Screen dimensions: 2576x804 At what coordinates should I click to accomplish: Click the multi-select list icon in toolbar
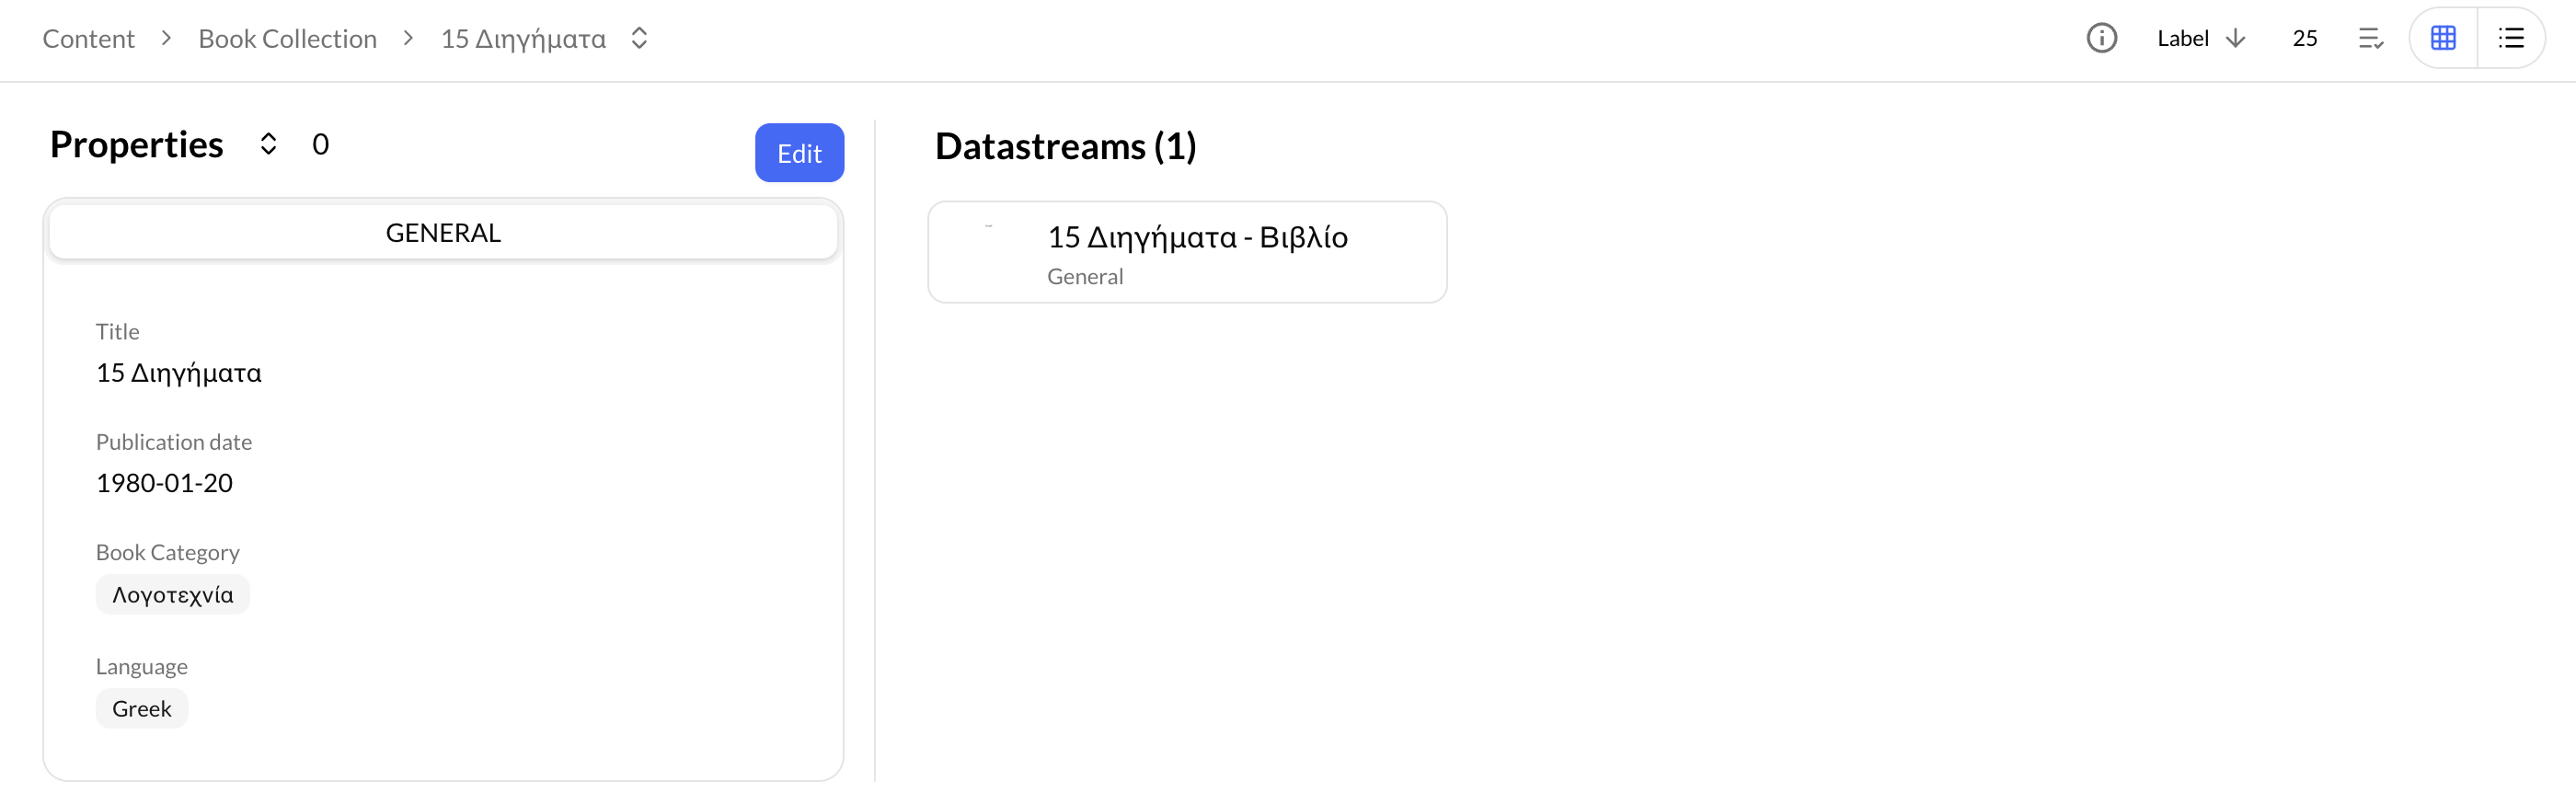click(2370, 38)
